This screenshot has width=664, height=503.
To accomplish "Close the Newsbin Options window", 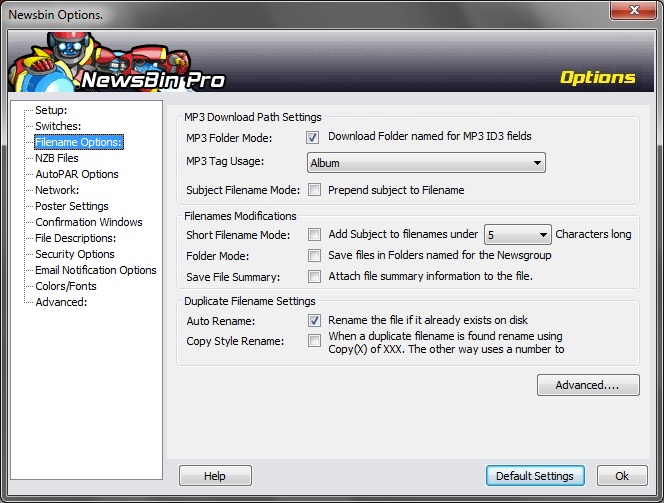I will click(x=634, y=10).
